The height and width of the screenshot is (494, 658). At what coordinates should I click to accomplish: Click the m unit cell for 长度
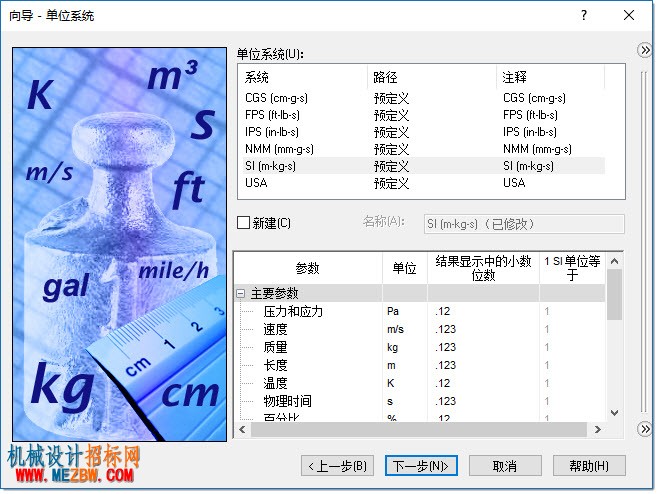405,366
